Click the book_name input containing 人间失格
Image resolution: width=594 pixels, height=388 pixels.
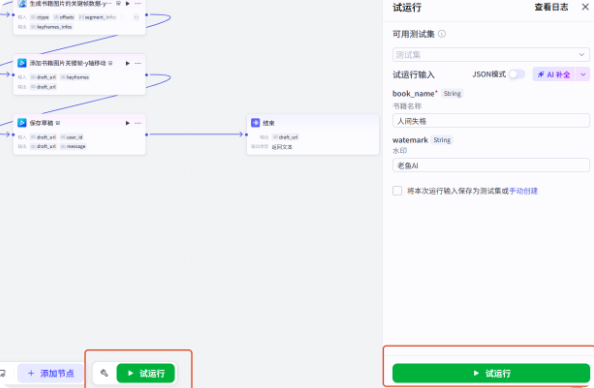(491, 121)
